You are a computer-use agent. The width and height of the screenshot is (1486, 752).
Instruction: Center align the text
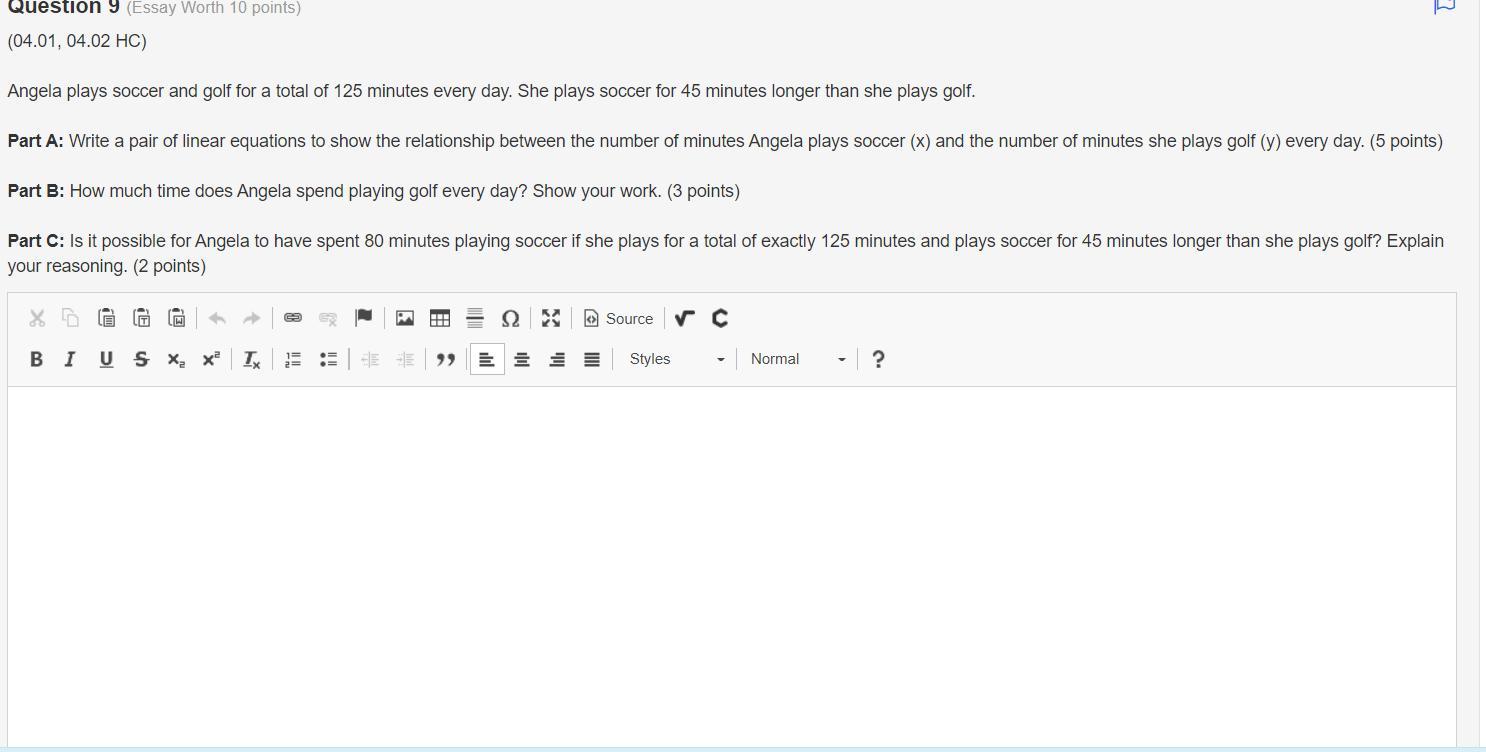(x=522, y=359)
